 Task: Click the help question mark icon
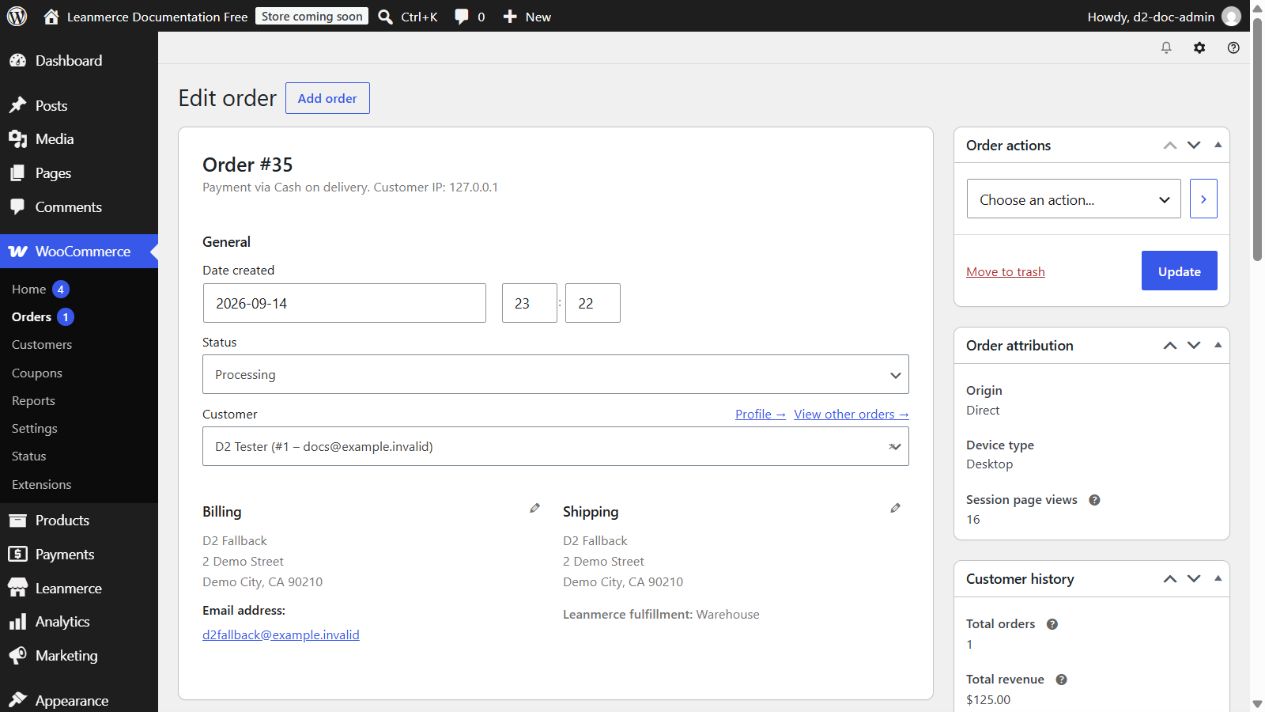tap(1233, 47)
